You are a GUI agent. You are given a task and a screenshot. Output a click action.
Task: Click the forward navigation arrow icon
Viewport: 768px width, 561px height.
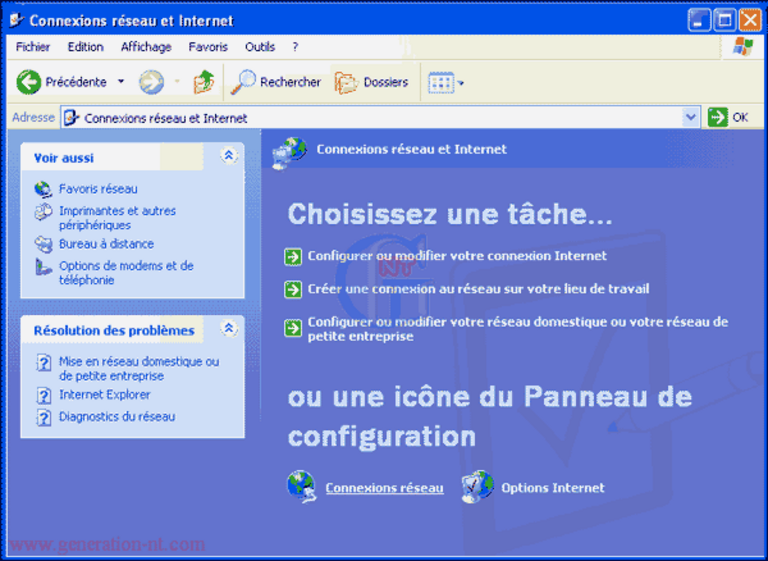151,82
